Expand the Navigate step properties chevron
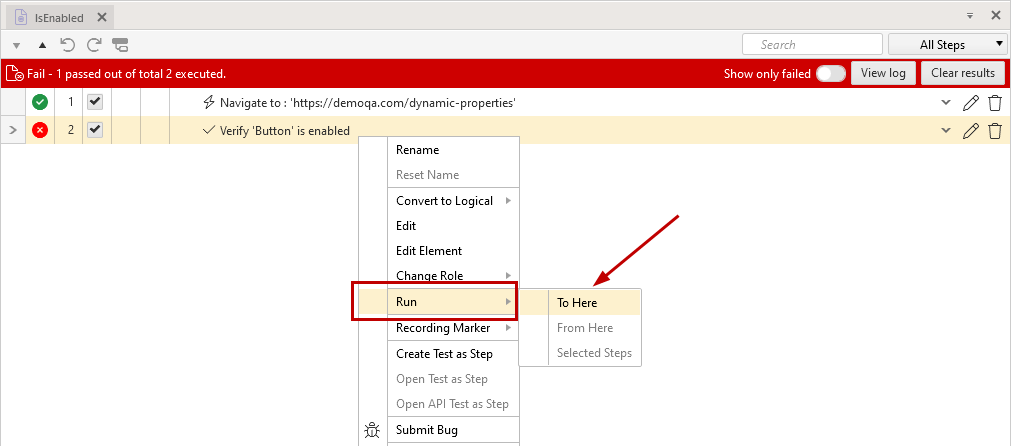The image size is (1011, 446). tap(946, 102)
